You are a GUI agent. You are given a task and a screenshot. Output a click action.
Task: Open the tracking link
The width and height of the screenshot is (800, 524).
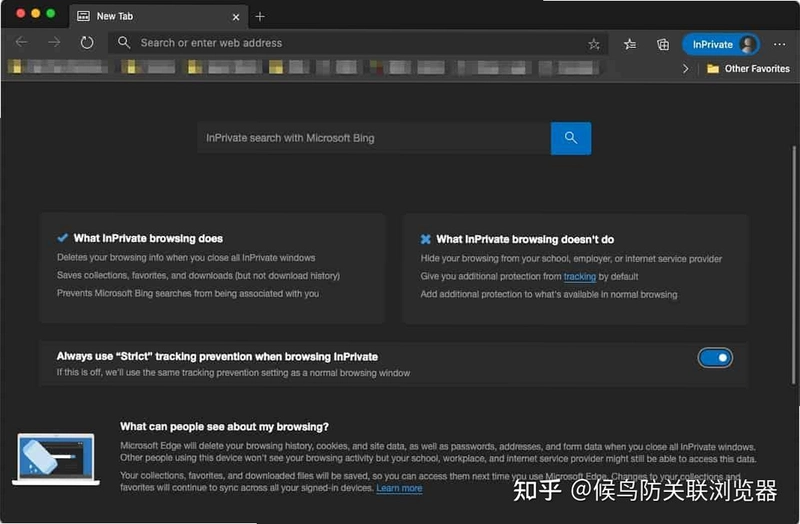pyautogui.click(x=580, y=276)
